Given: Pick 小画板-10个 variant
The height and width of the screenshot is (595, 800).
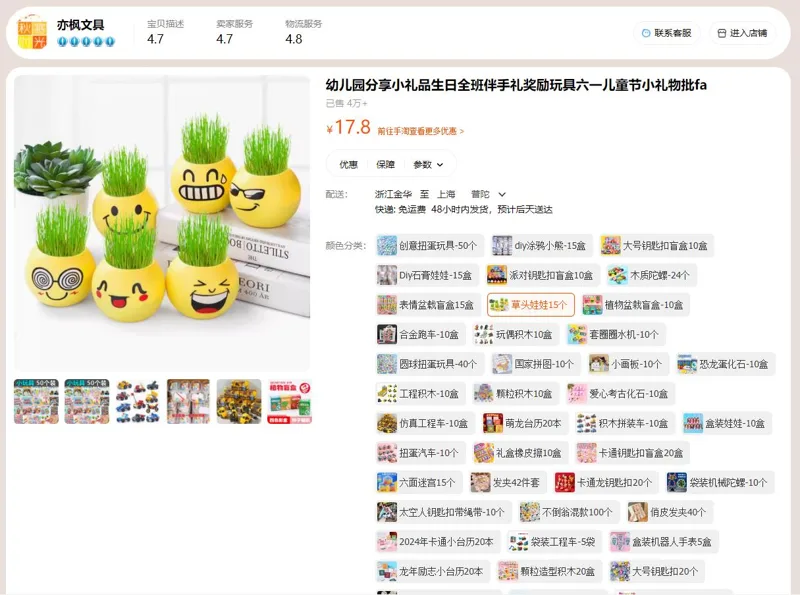Looking at the screenshot, I should tap(629, 364).
